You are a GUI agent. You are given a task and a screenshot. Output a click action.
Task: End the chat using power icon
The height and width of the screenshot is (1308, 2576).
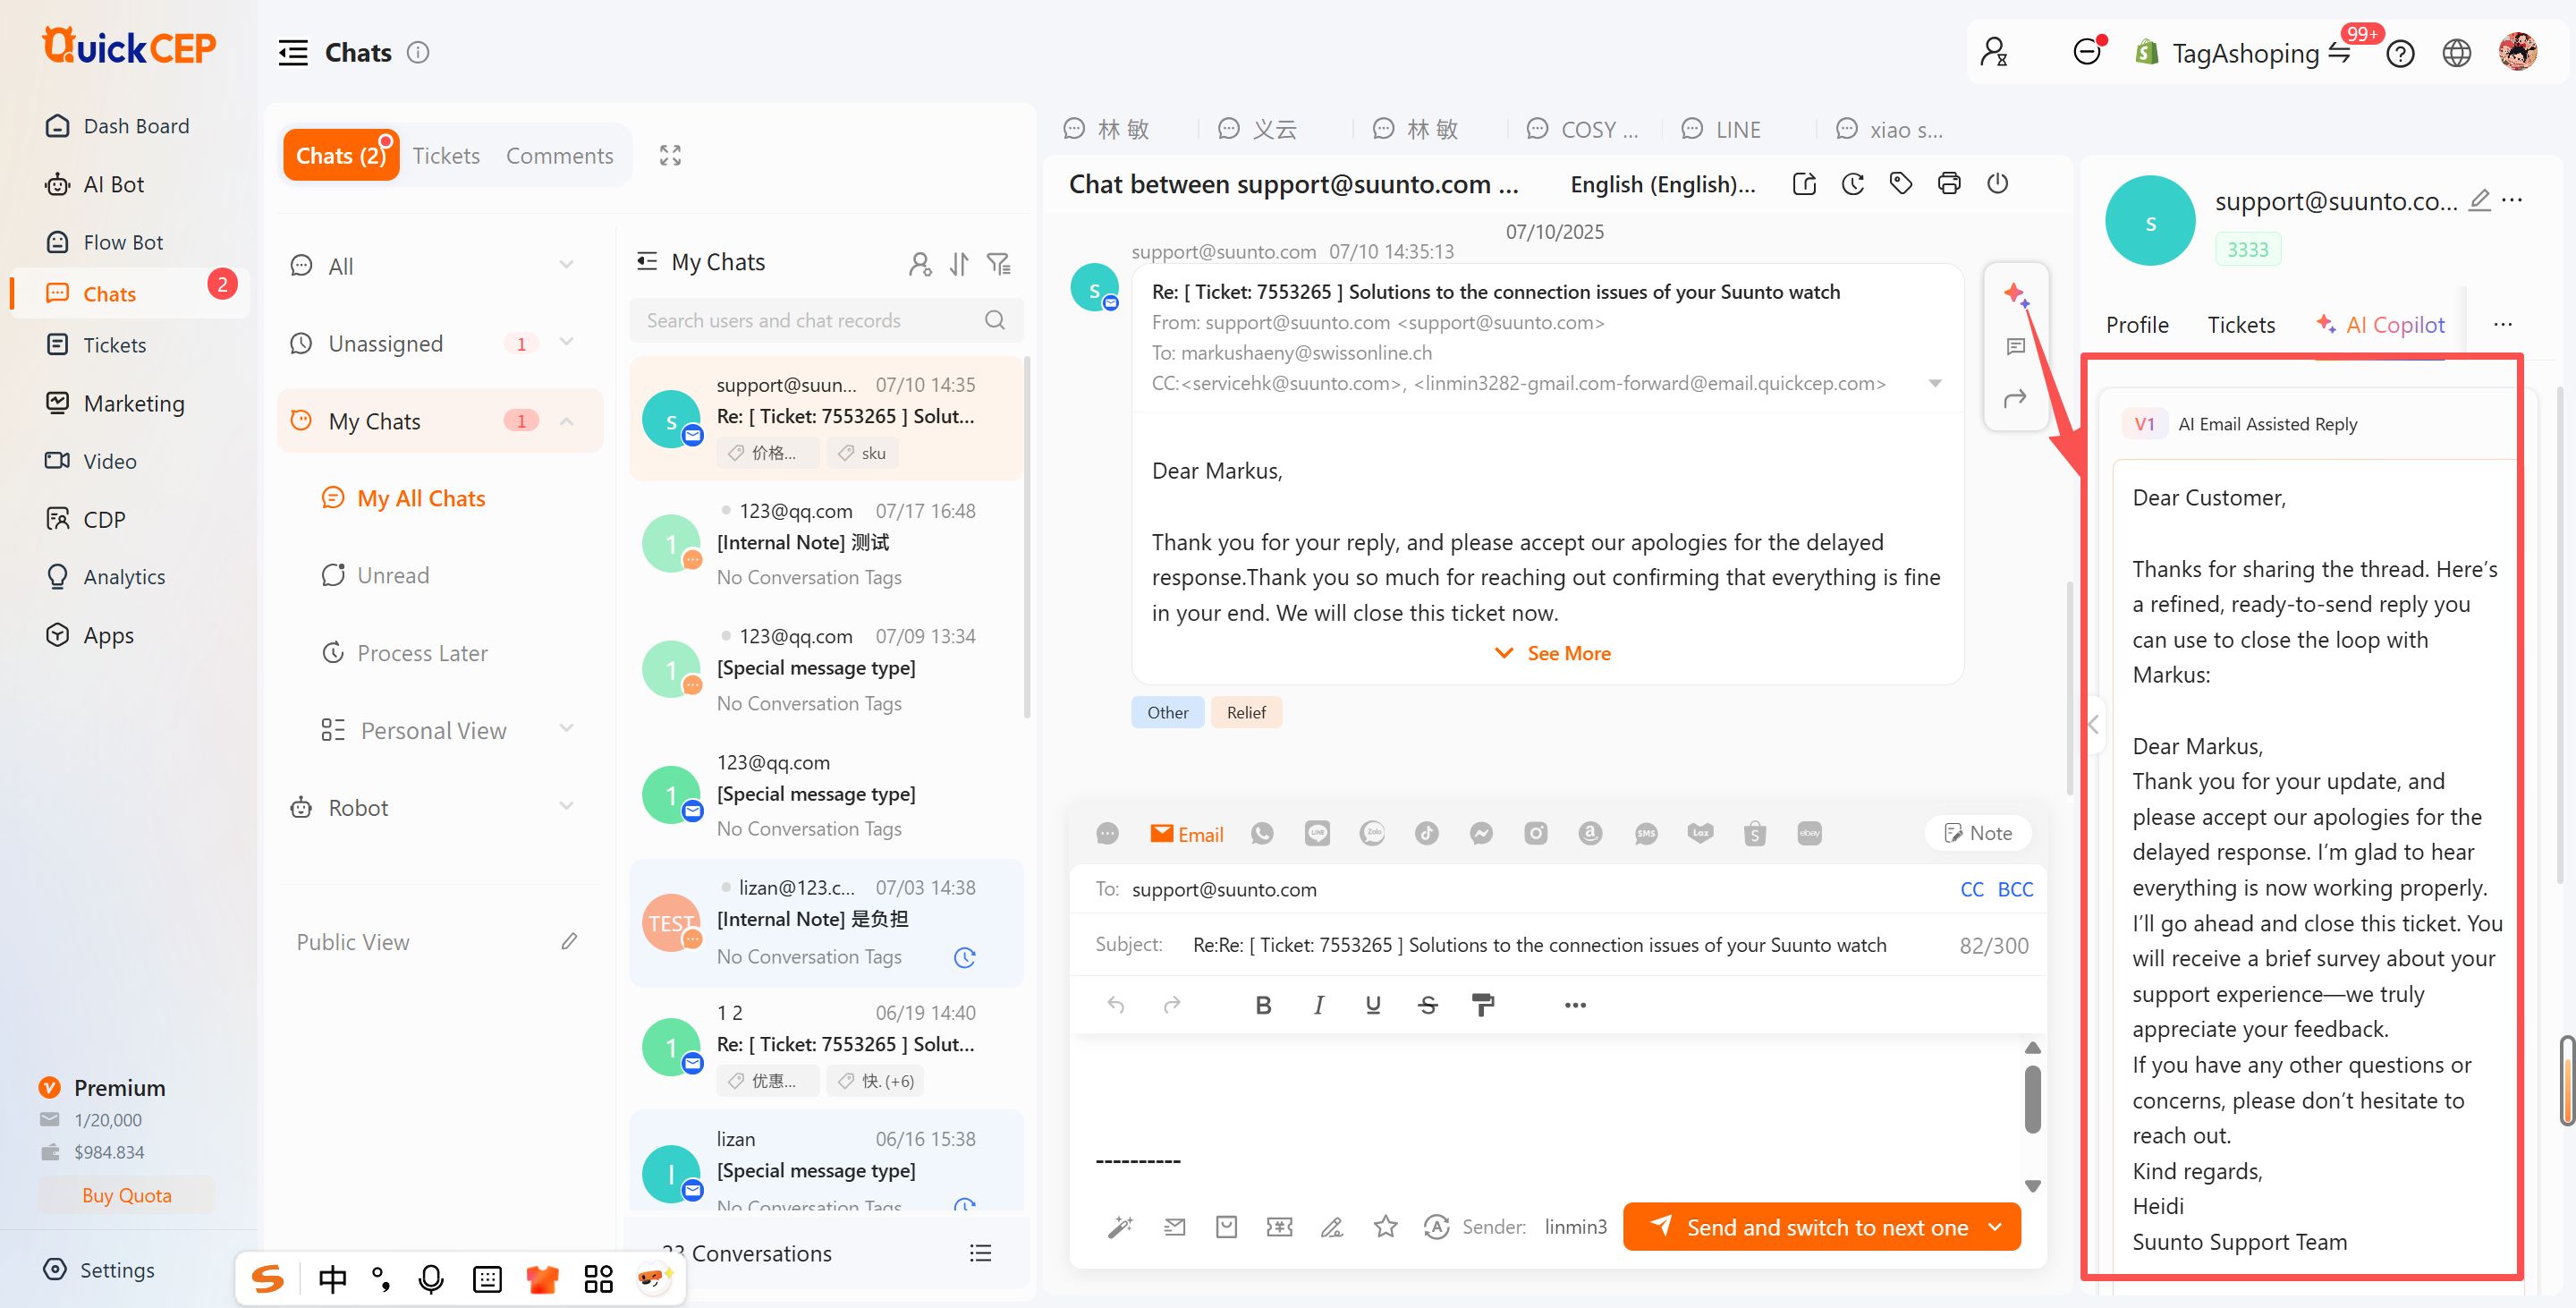(1997, 183)
